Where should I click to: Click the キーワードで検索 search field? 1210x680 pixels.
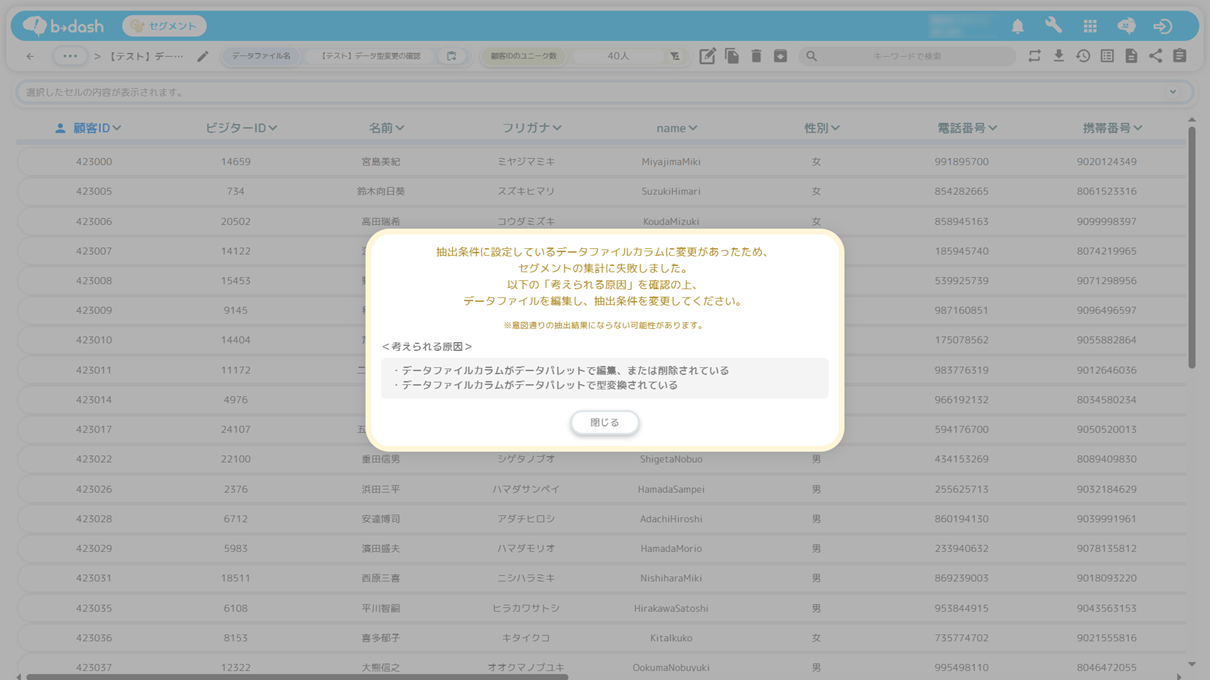[x=907, y=57]
